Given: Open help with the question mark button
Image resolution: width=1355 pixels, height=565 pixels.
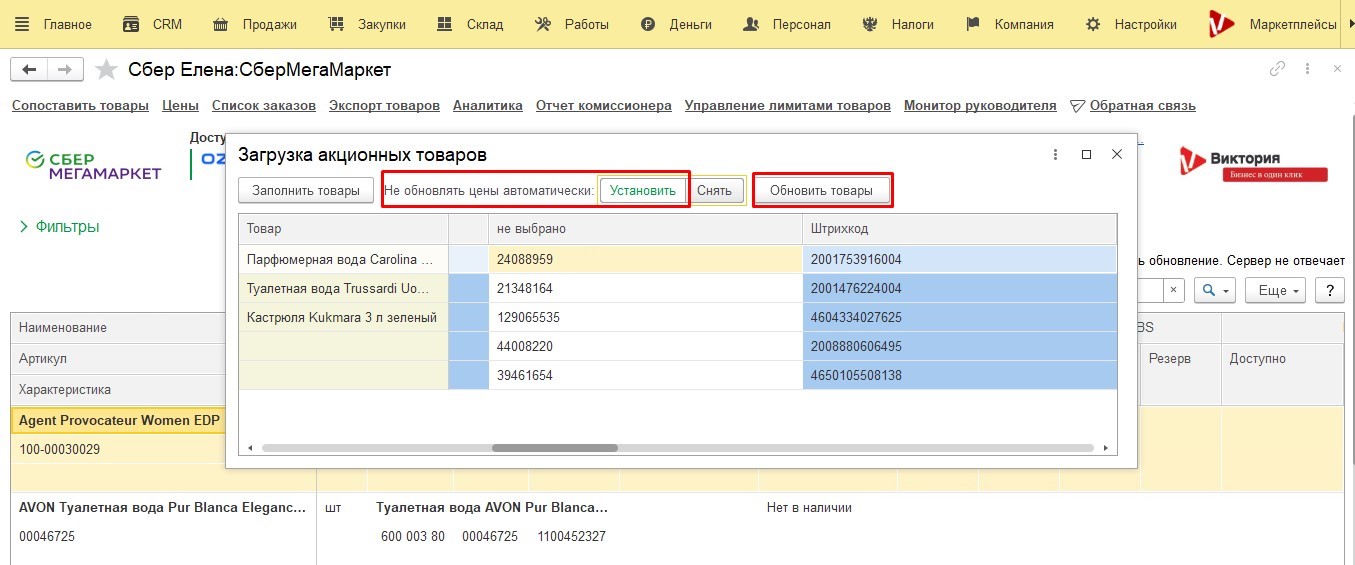Looking at the screenshot, I should 1329,290.
